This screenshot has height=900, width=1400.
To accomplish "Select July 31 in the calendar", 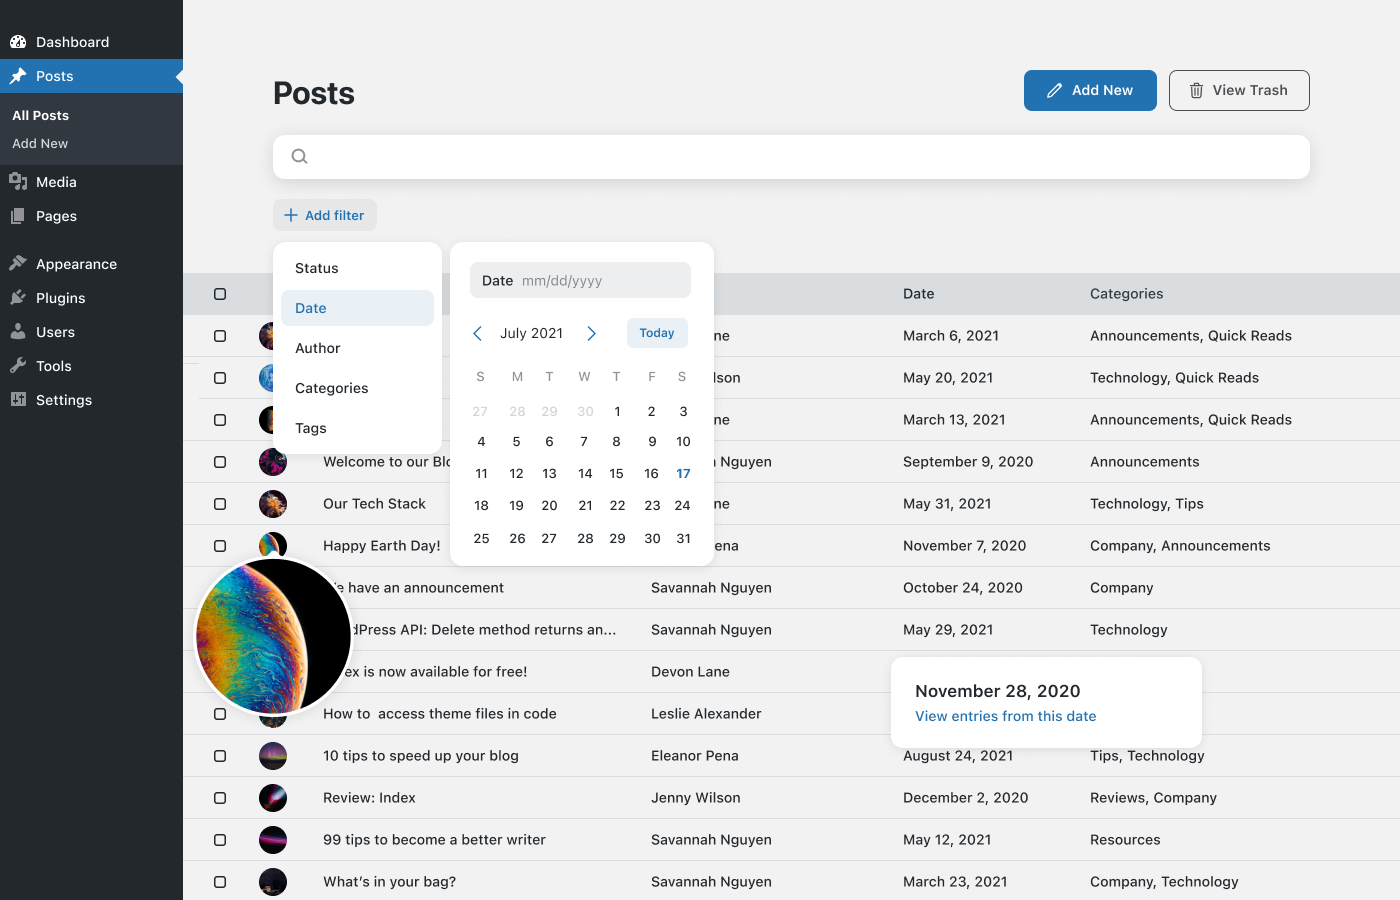I will (683, 538).
